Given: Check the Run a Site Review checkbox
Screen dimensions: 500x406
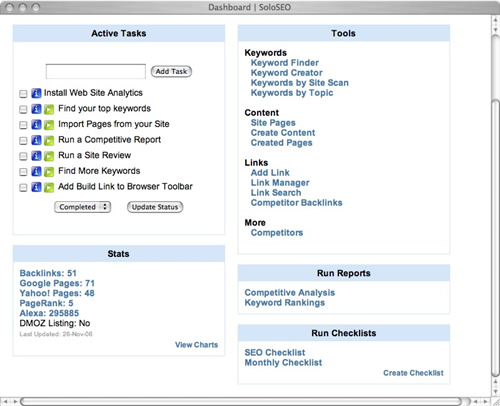Looking at the screenshot, I should pos(23,156).
